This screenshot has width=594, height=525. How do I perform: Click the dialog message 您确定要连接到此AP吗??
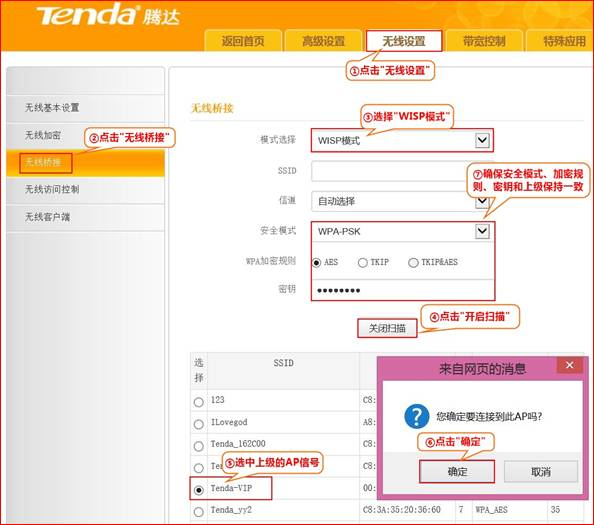[489, 416]
